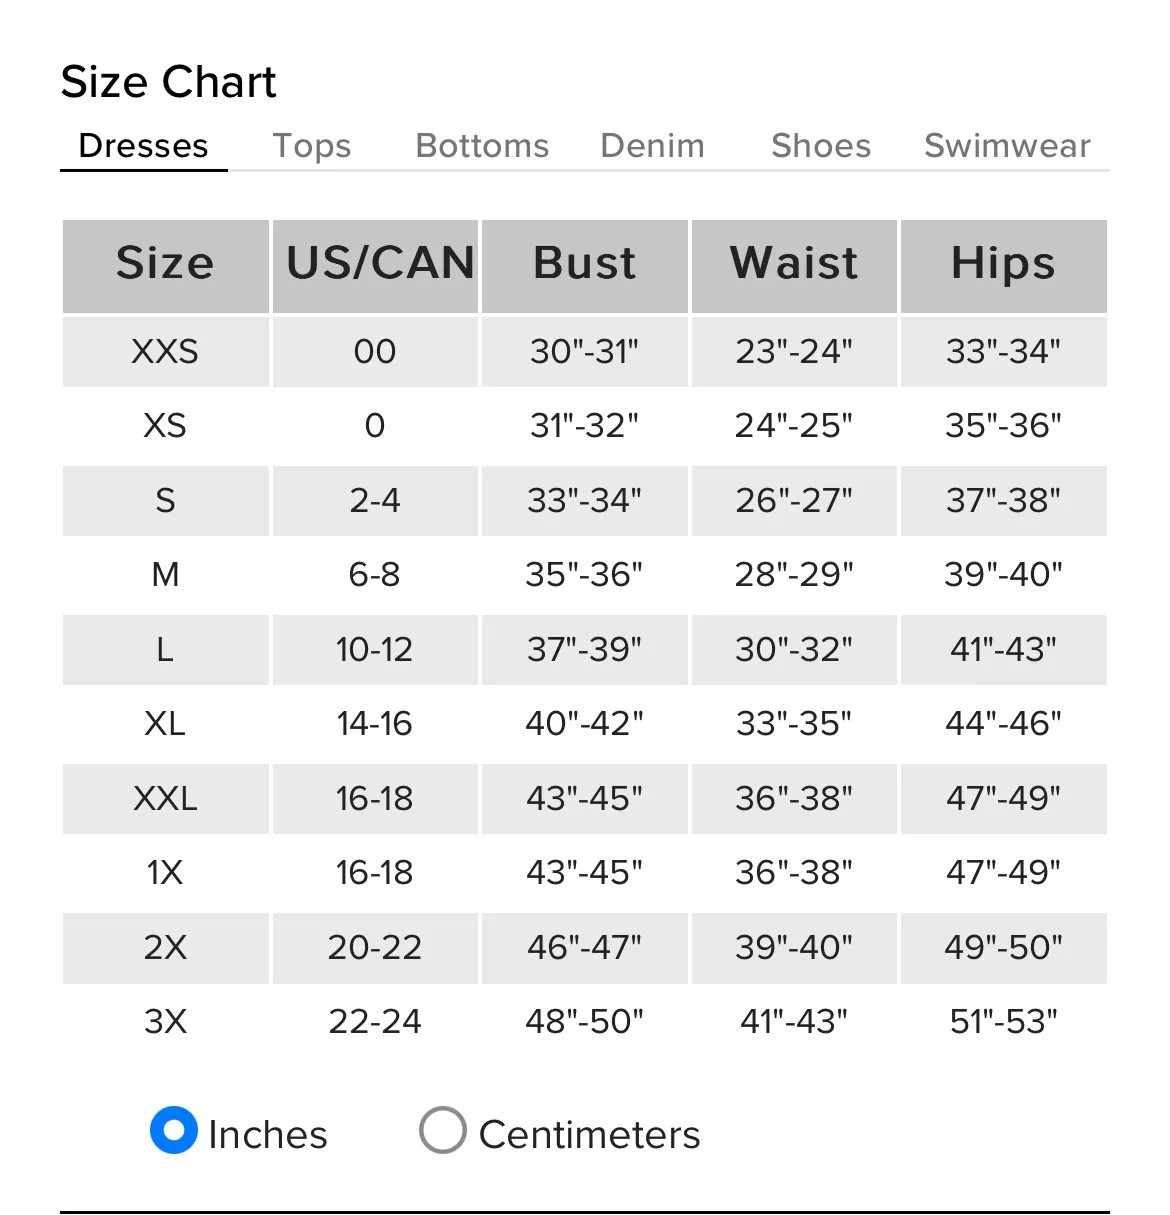Click the Waist column header
The height and width of the screenshot is (1215, 1170).
(x=794, y=264)
